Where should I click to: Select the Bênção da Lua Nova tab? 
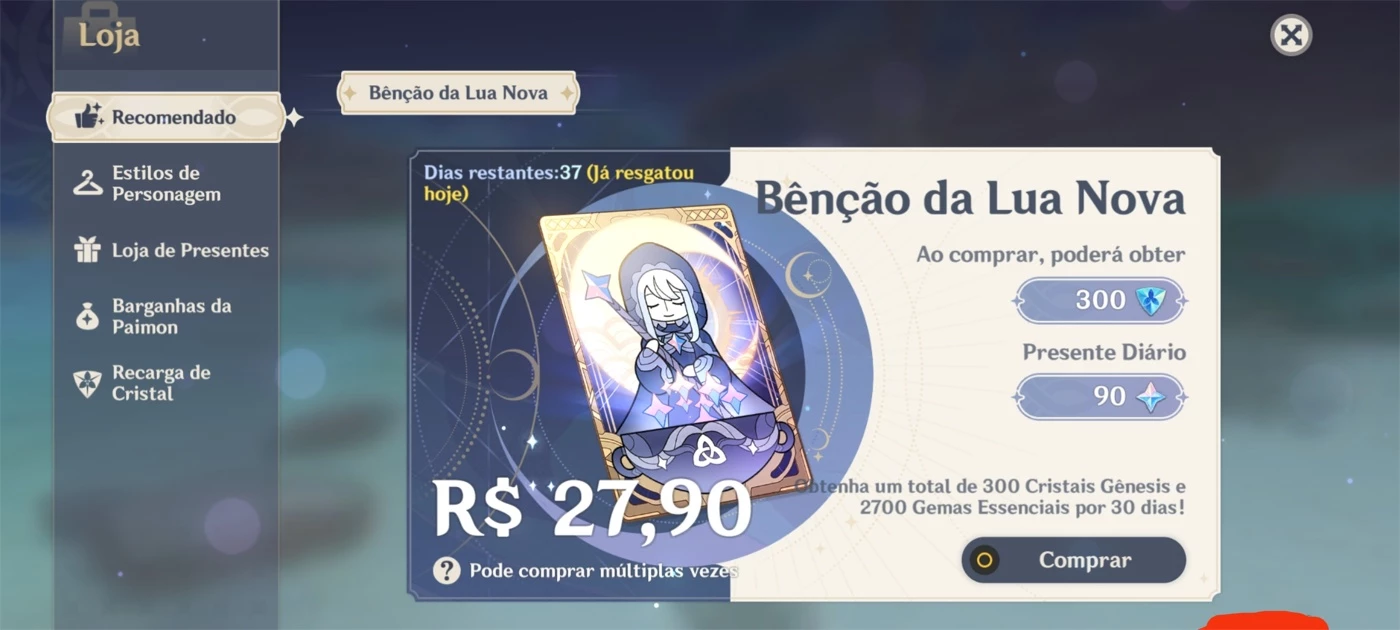(459, 93)
